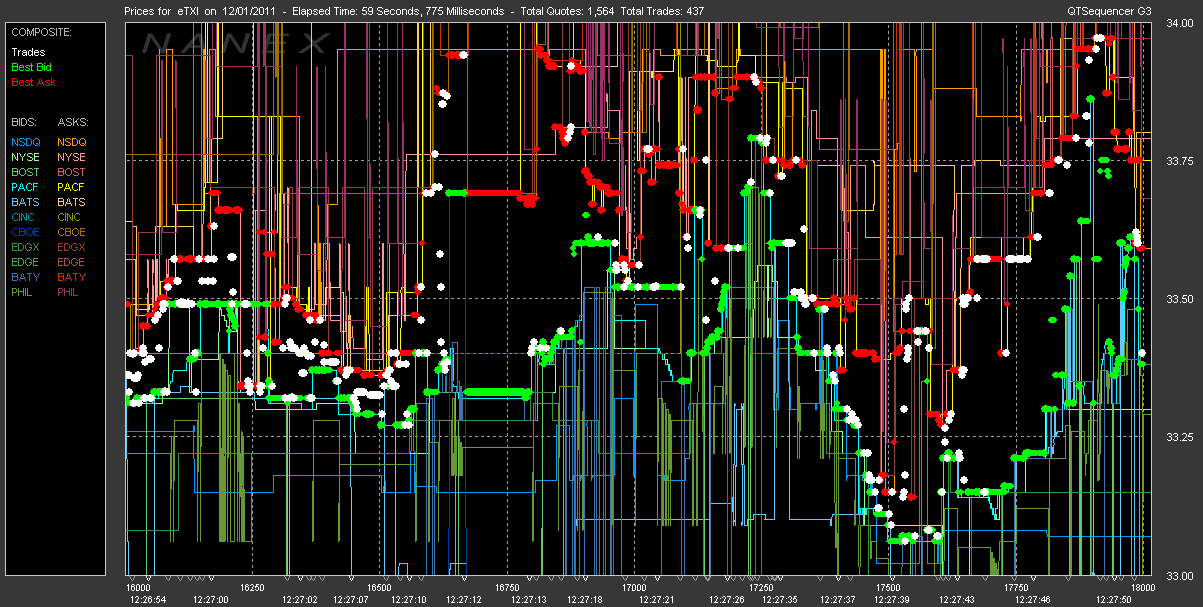The image size is (1203, 607).
Task: Click BOST under the ASKS heading
Action: [x=72, y=172]
